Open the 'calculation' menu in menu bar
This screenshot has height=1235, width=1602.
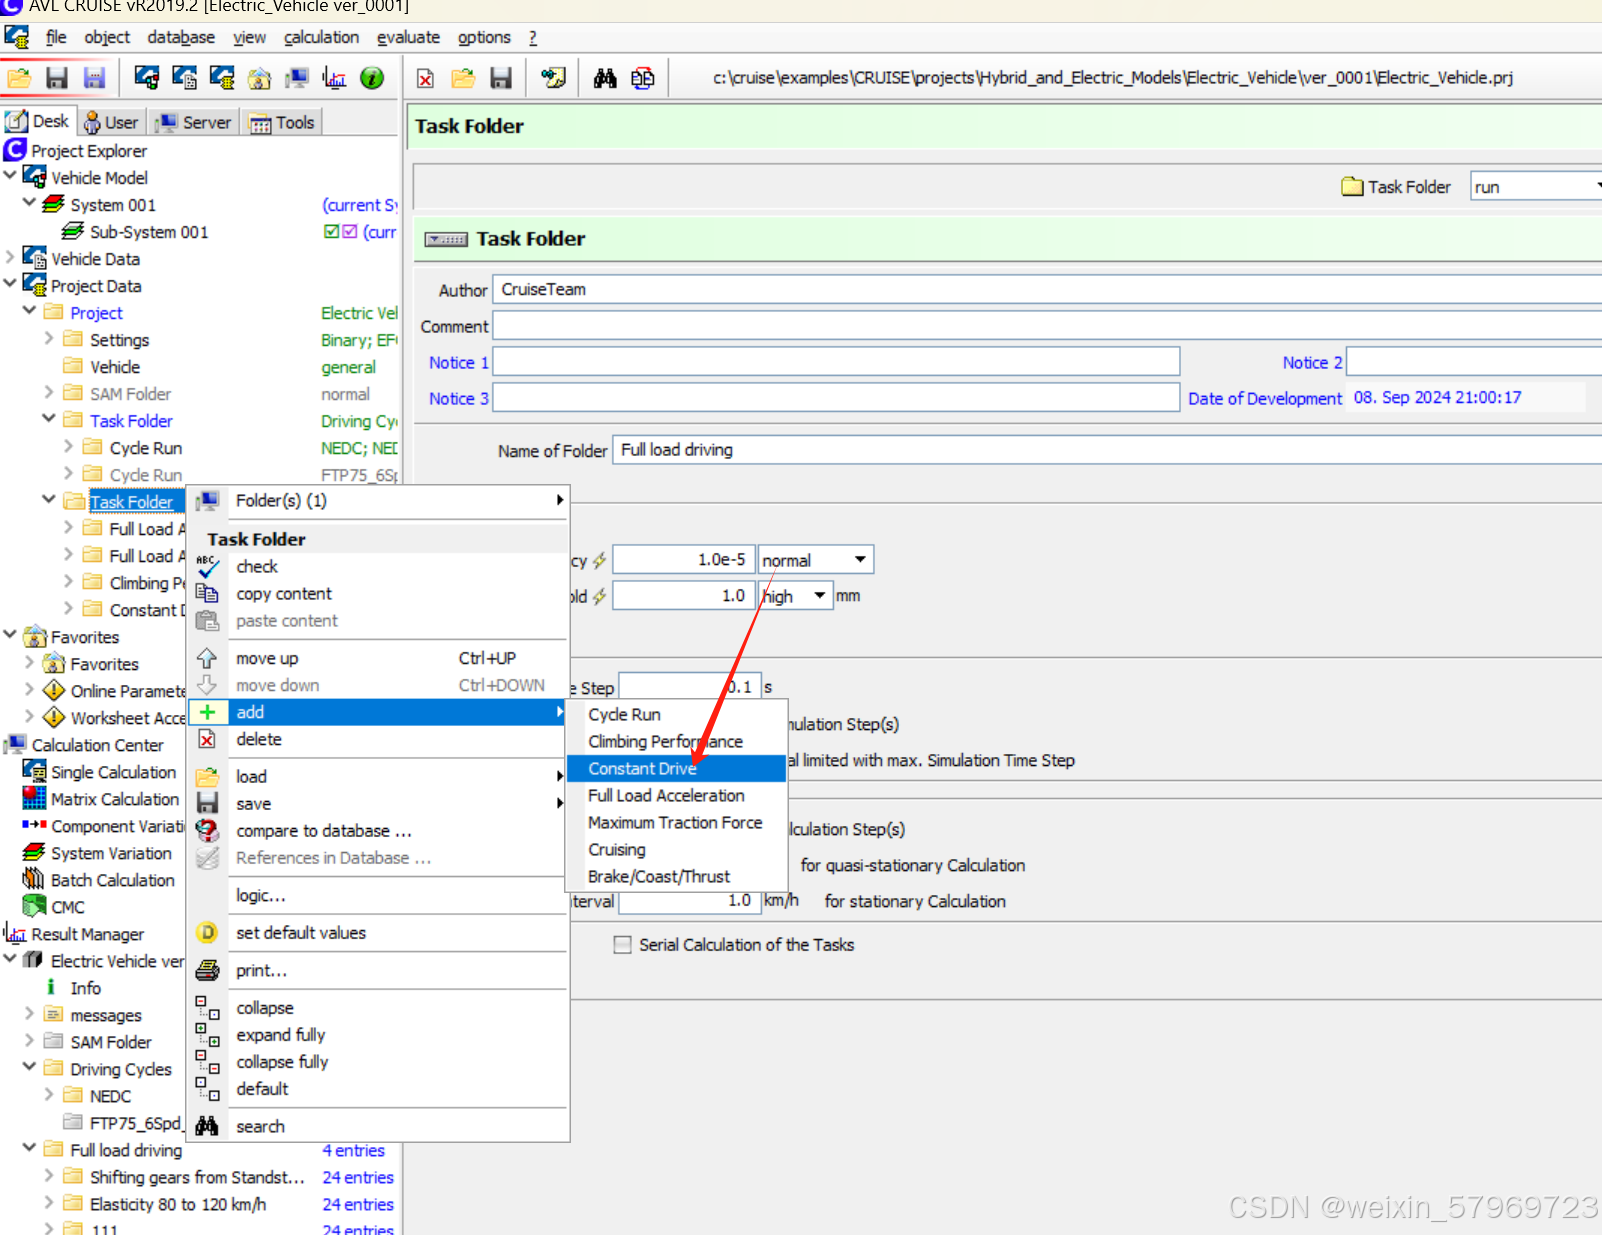[321, 37]
